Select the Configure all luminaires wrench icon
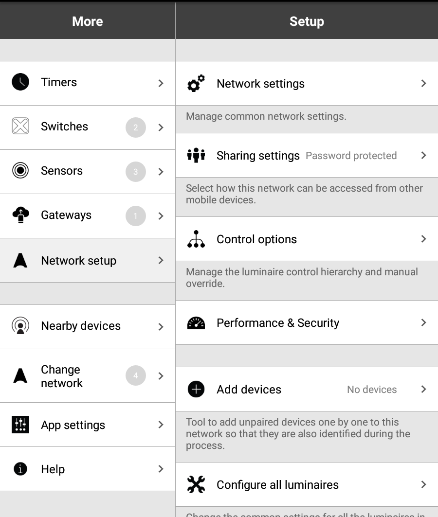 click(196, 484)
